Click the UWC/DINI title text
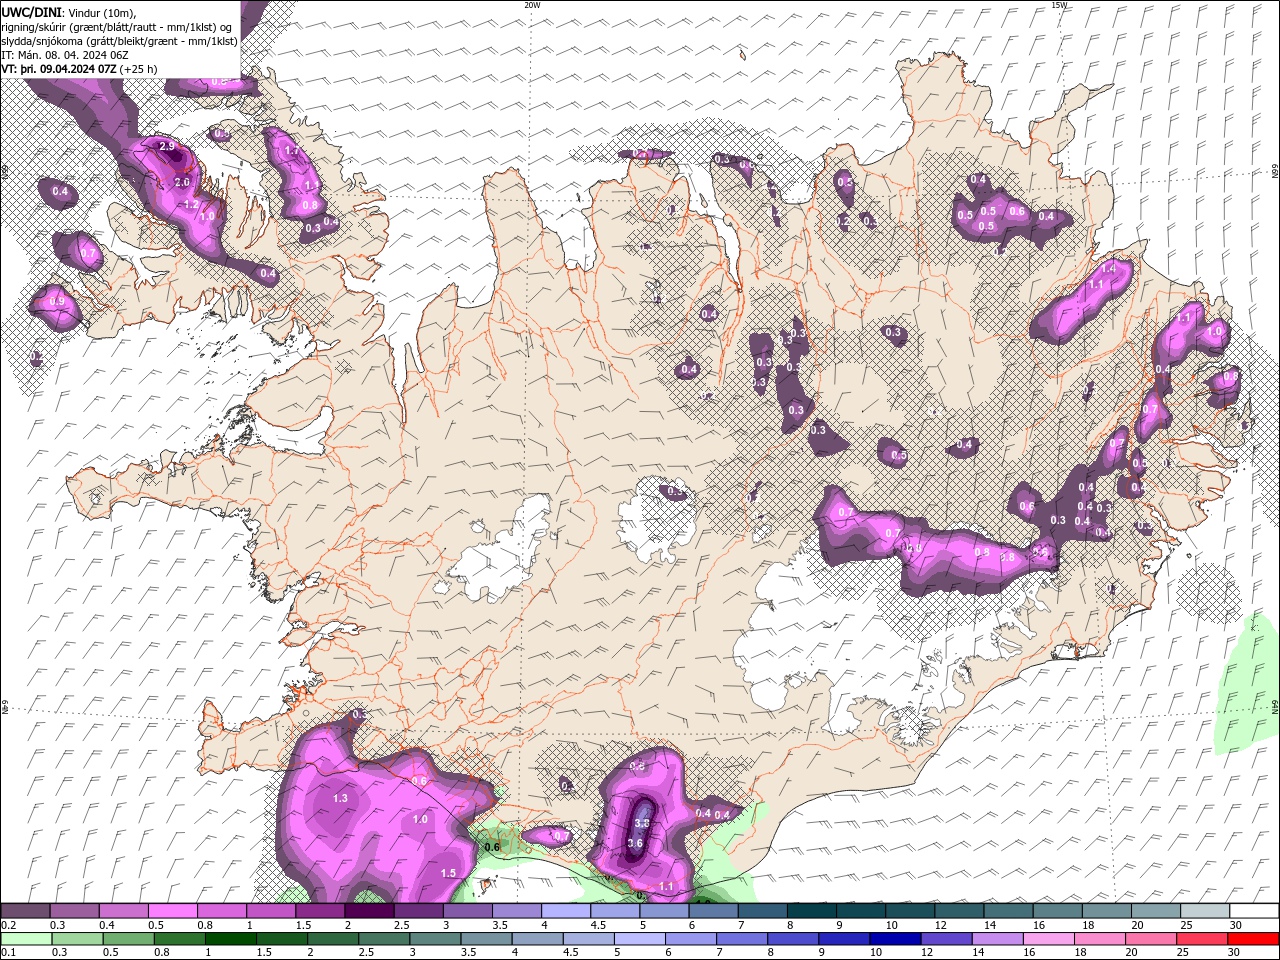Viewport: 1280px width, 960px height. click(x=32, y=12)
